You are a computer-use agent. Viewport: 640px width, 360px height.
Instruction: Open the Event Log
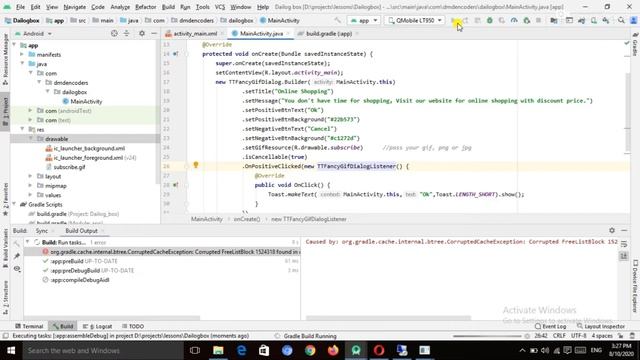(551, 326)
